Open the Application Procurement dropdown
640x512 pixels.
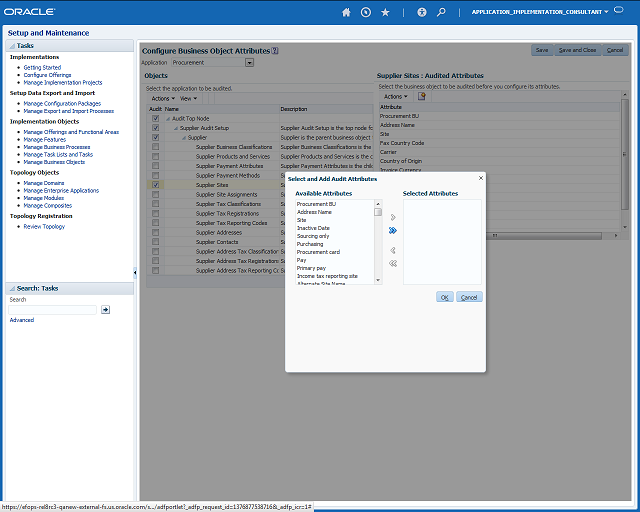pos(249,62)
